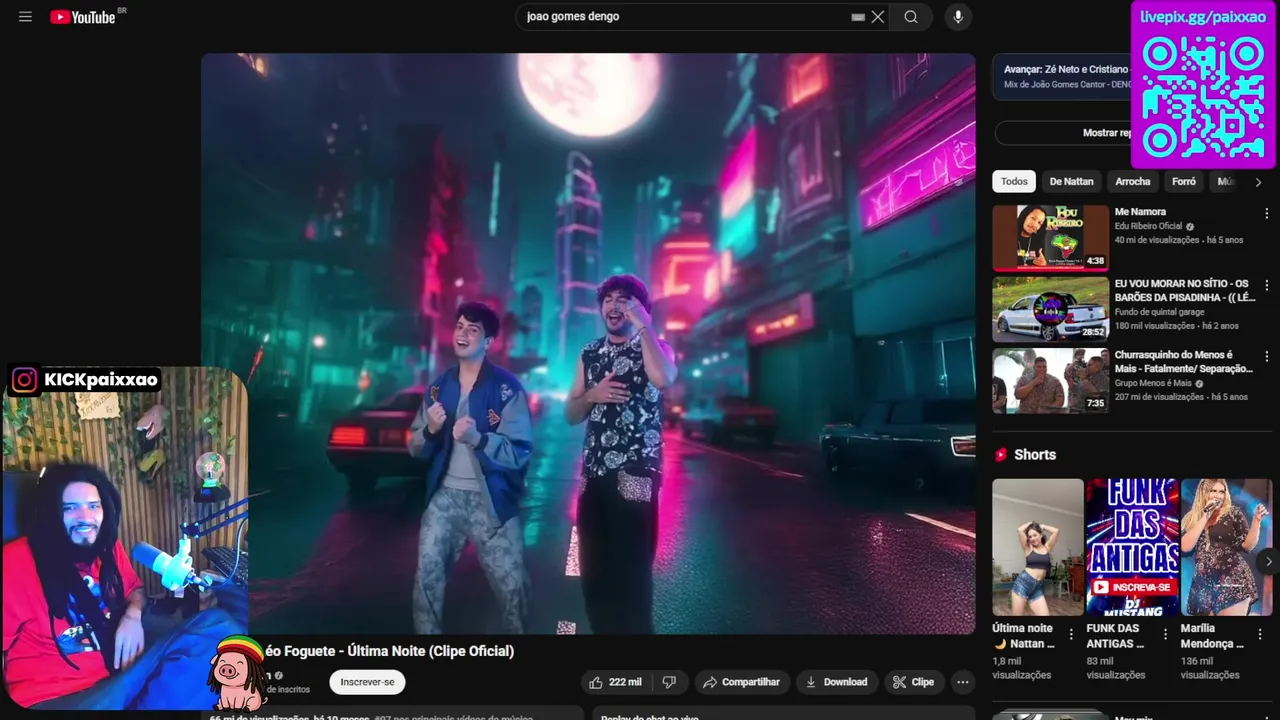Click the Instagram icon on the KICKpaixxao overlay

coord(25,380)
